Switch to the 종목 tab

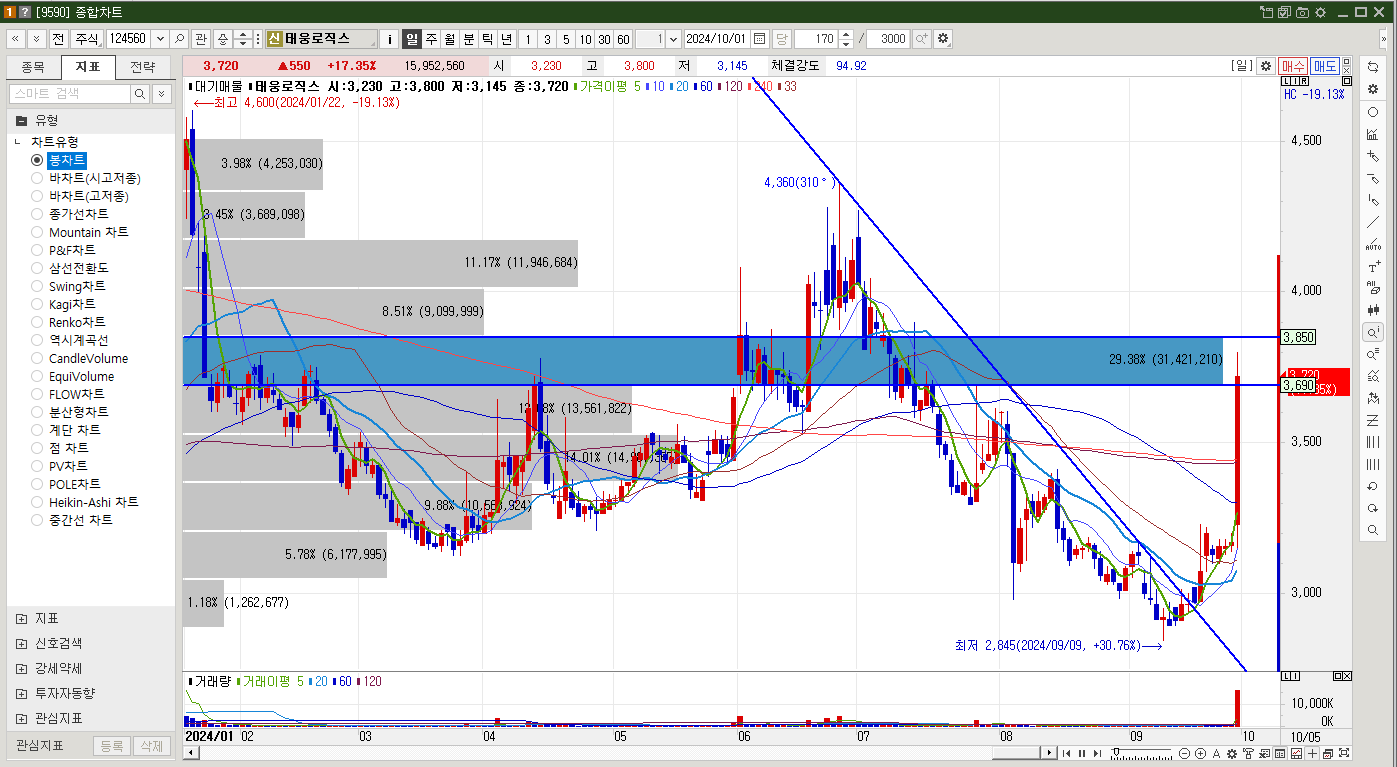coord(33,68)
